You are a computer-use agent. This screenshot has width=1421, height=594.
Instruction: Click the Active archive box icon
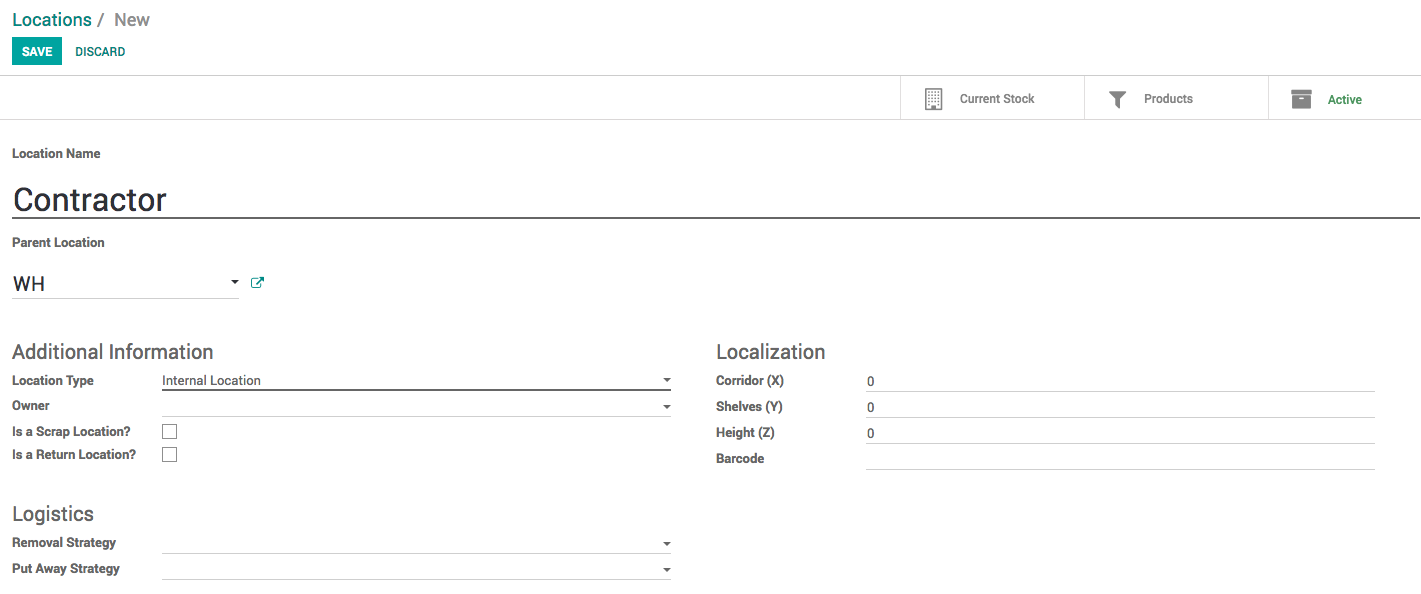point(1301,99)
